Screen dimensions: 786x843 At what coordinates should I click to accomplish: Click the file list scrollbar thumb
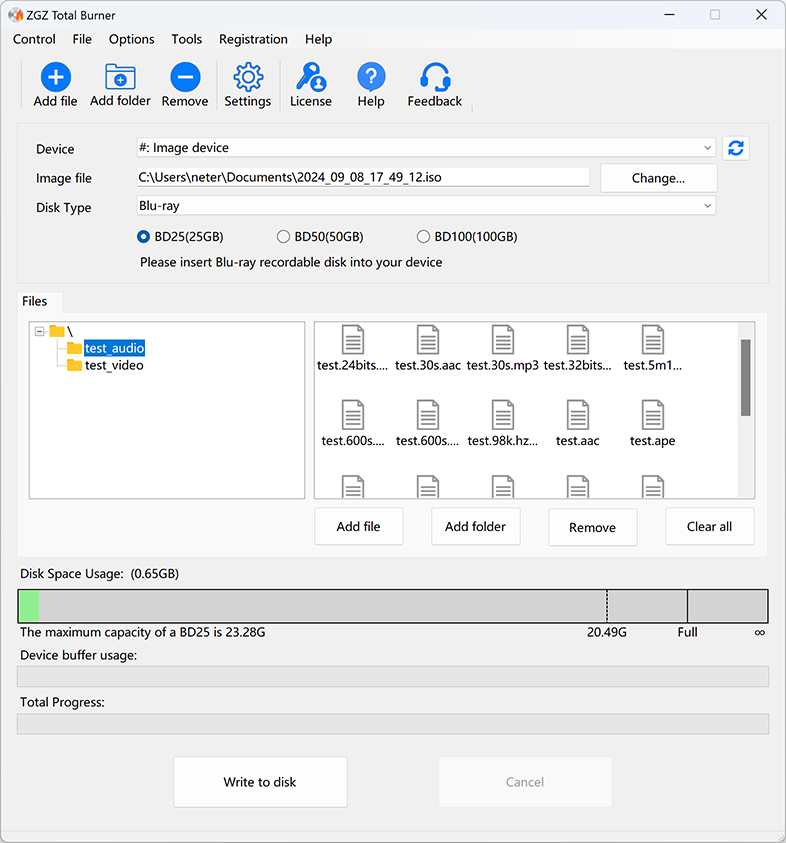746,377
